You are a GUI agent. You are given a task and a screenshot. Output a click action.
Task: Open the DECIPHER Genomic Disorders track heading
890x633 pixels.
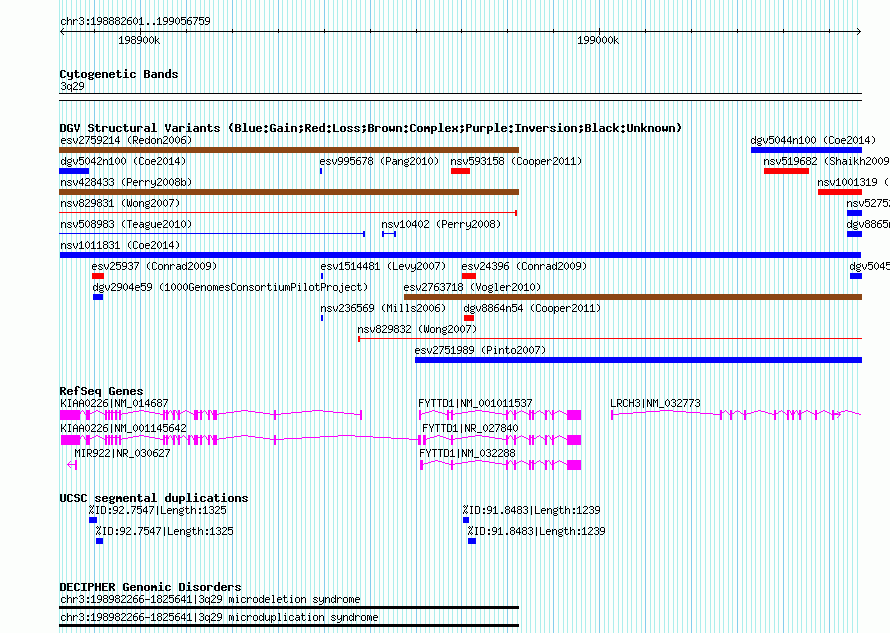click(150, 586)
